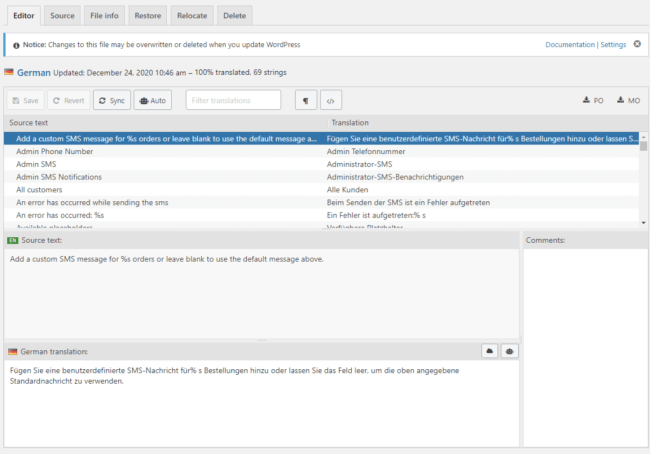650x454 pixels.
Task: Sync translations with the Sync button
Action: (x=112, y=100)
